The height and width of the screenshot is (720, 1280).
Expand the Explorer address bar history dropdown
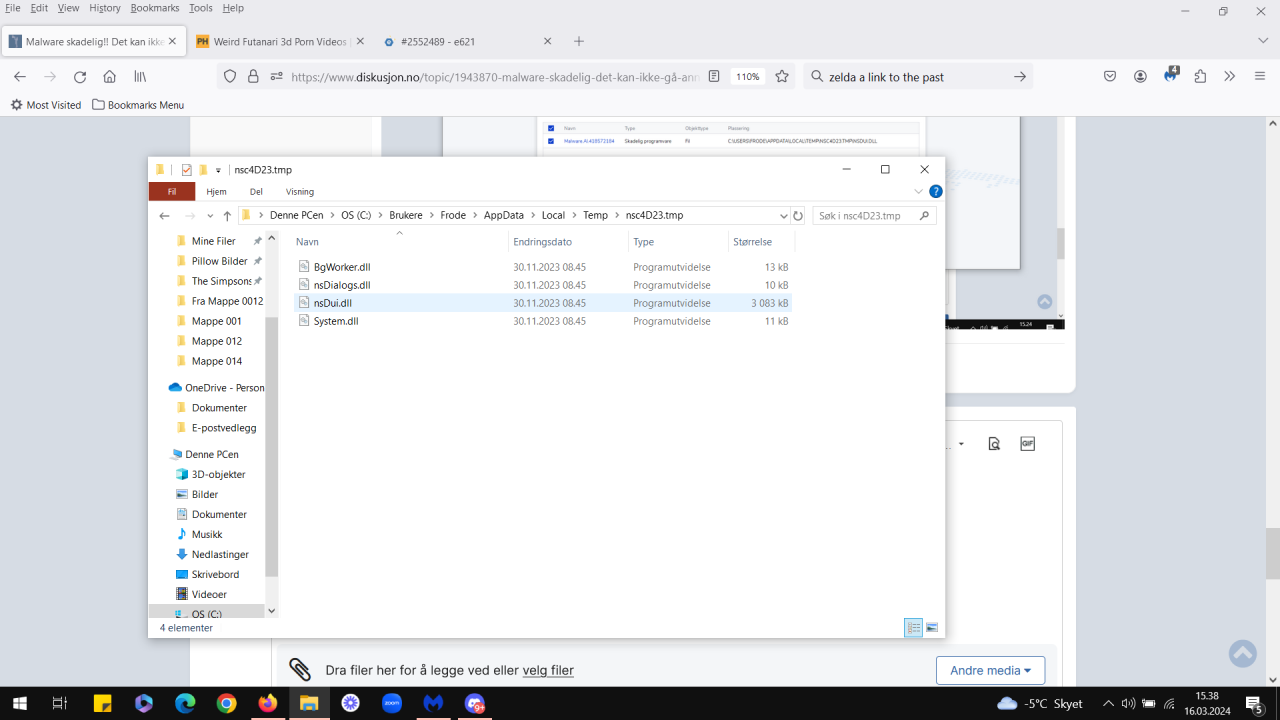pyautogui.click(x=783, y=216)
